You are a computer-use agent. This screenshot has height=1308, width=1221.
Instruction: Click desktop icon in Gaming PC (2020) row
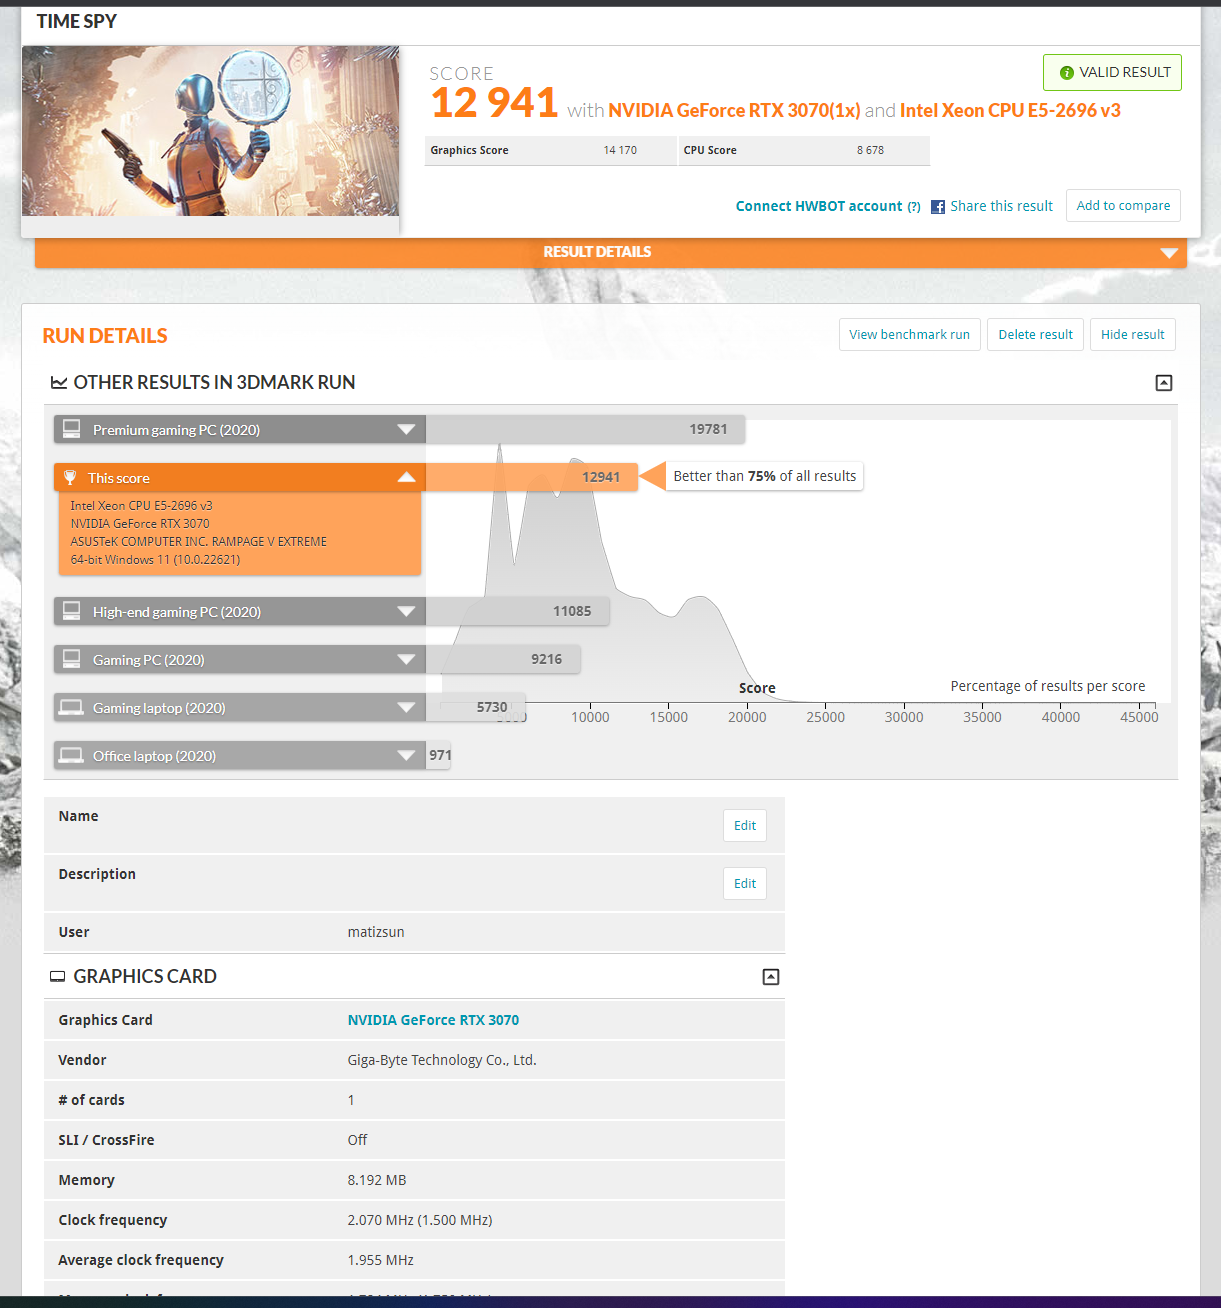(x=72, y=659)
